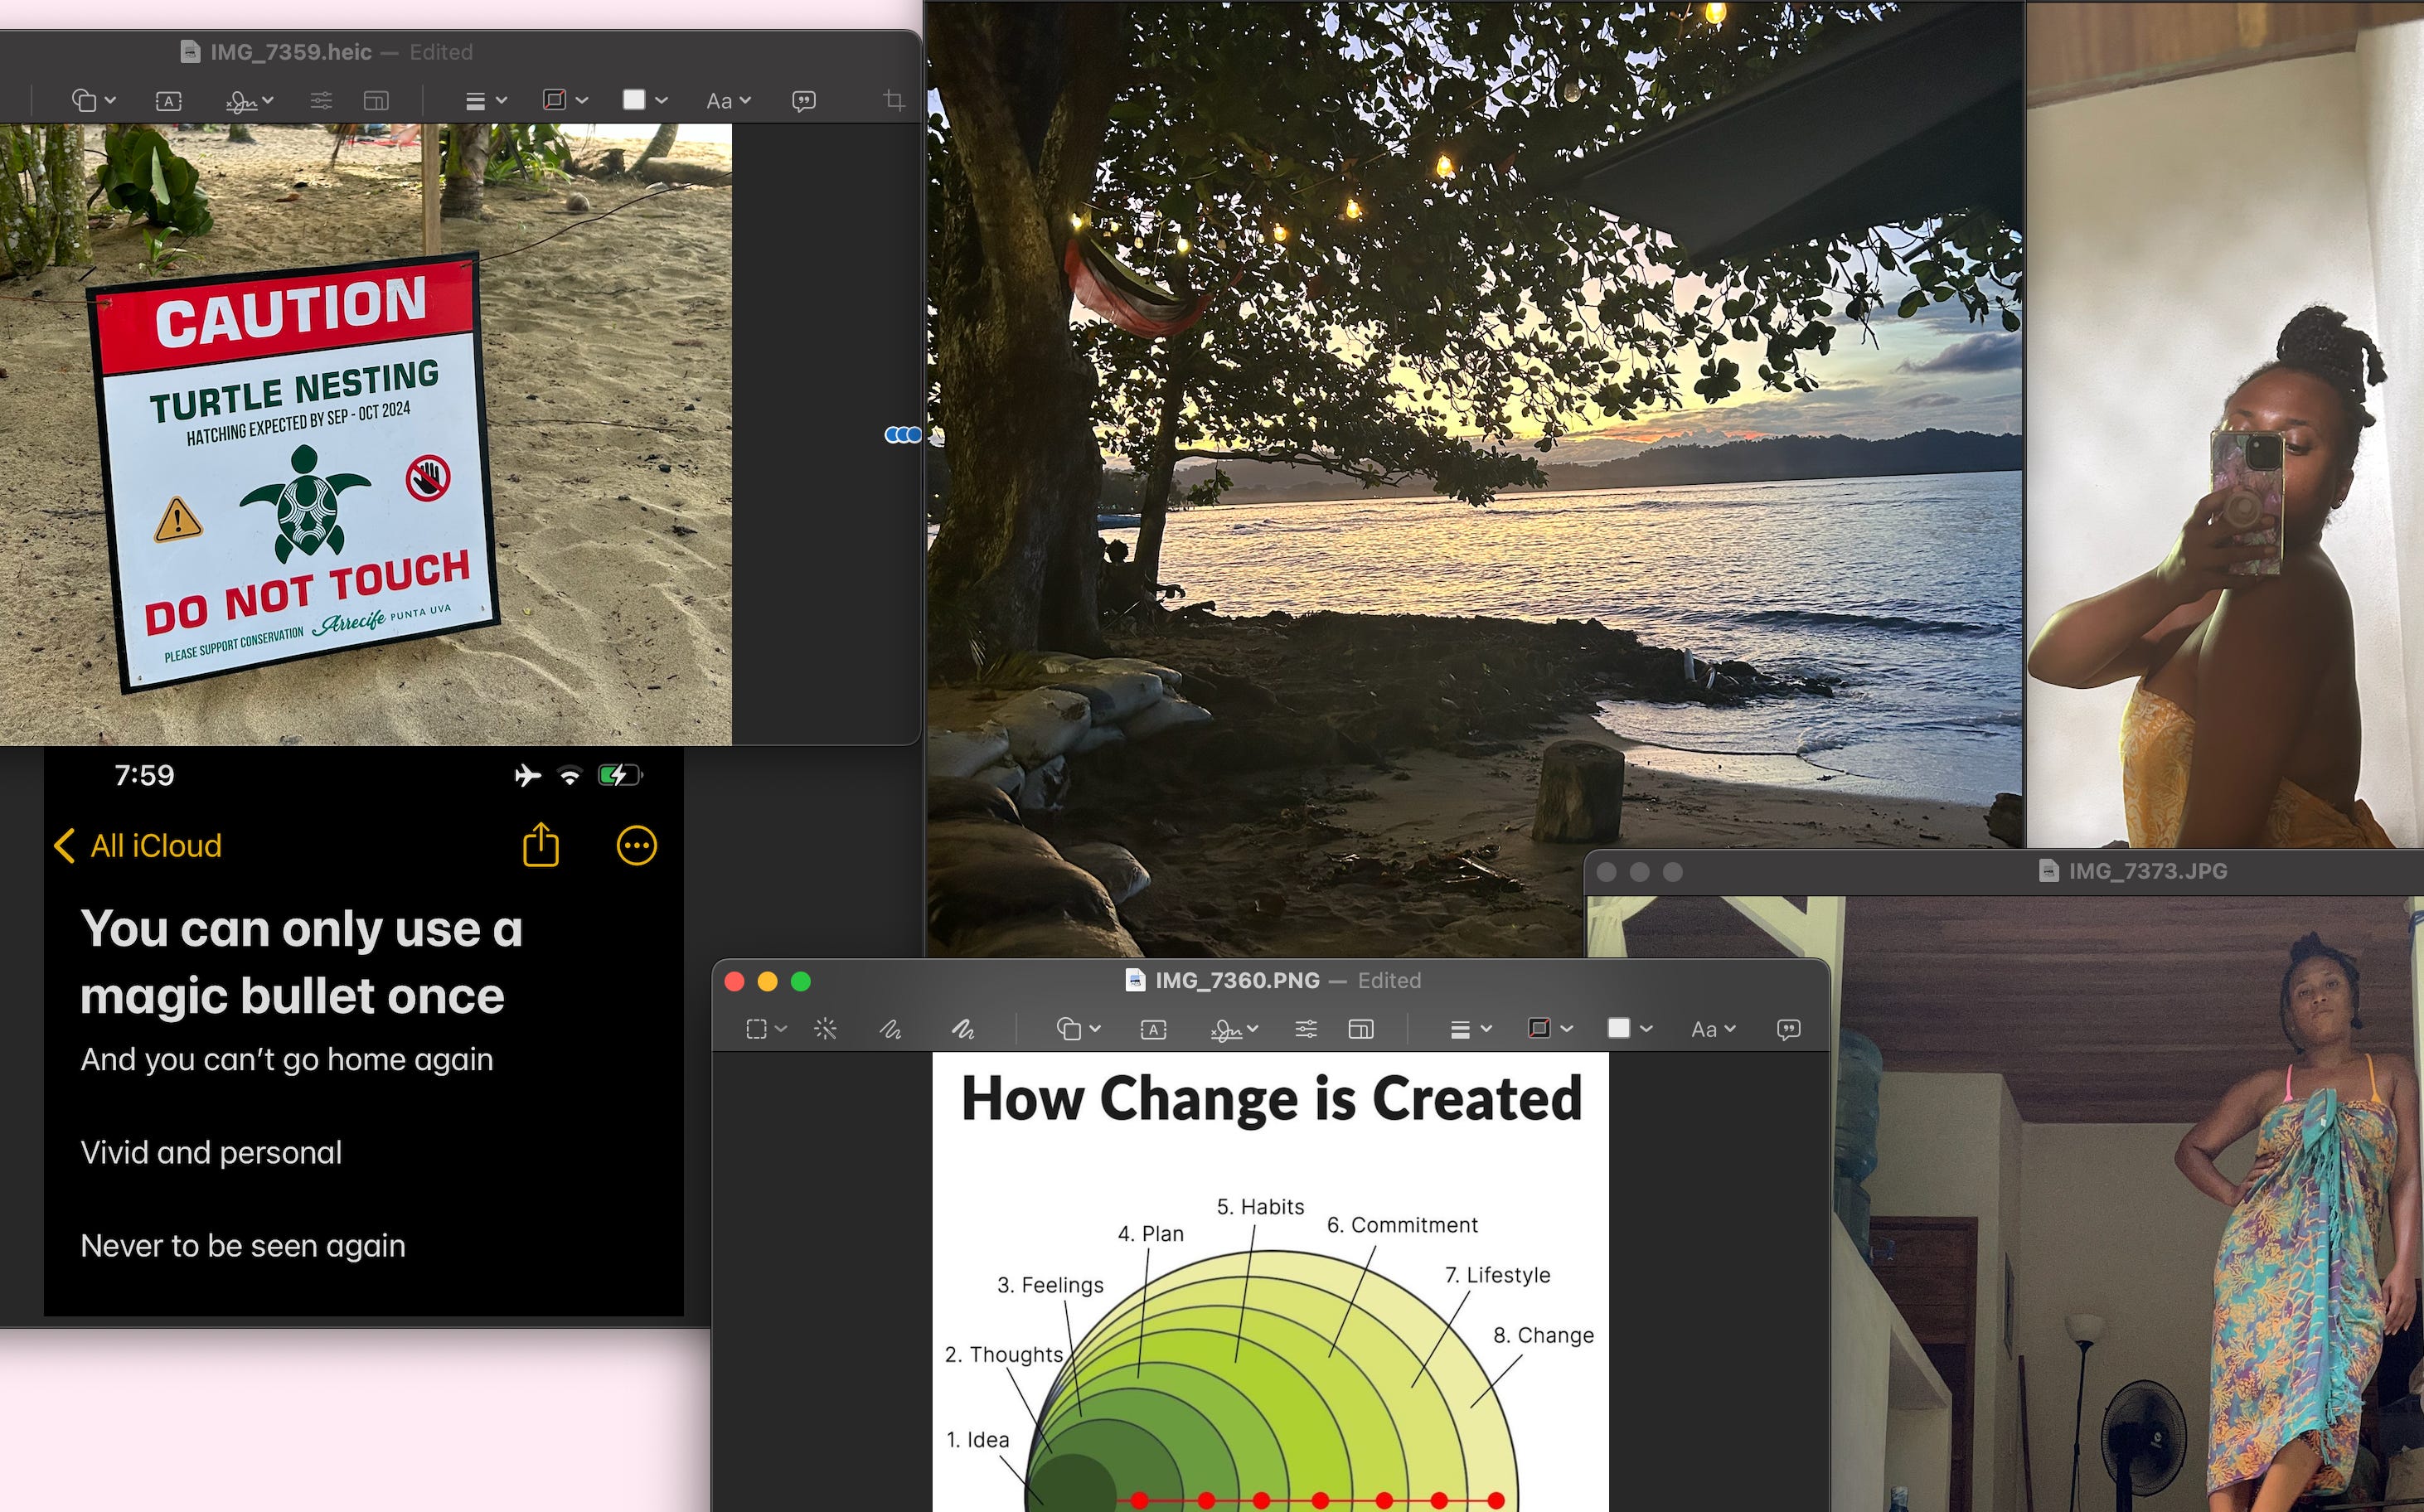This screenshot has width=2424, height=1512.
Task: Click Edited label in IMG_7360.PNG title bar
Action: [1389, 980]
